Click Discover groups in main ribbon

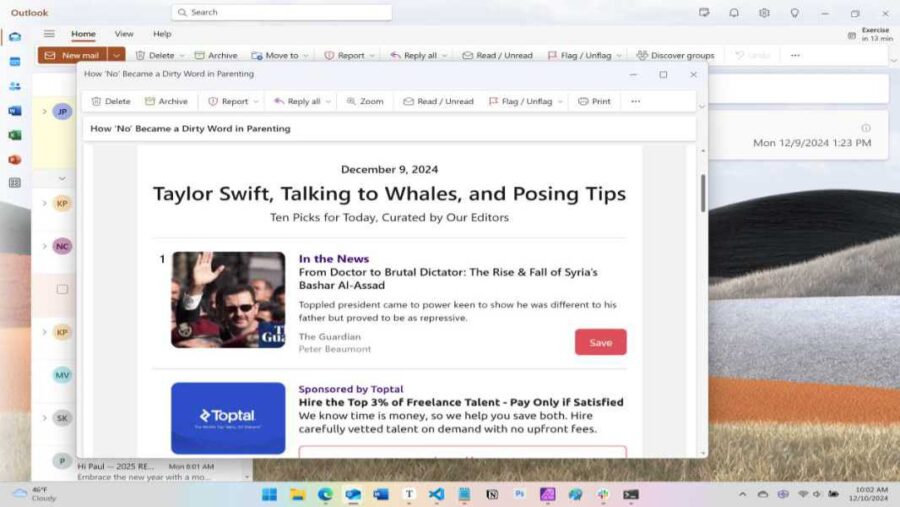pyautogui.click(x=675, y=55)
